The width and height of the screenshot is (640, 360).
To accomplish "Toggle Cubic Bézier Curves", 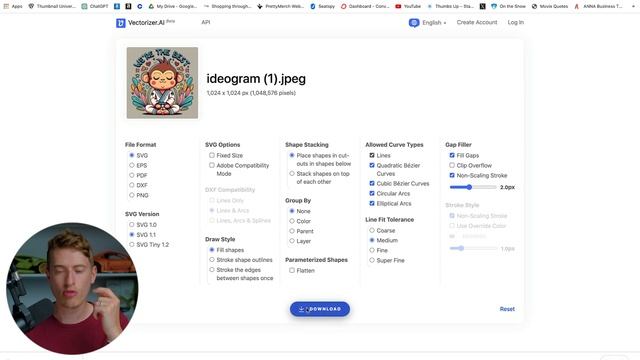I will tap(372, 184).
